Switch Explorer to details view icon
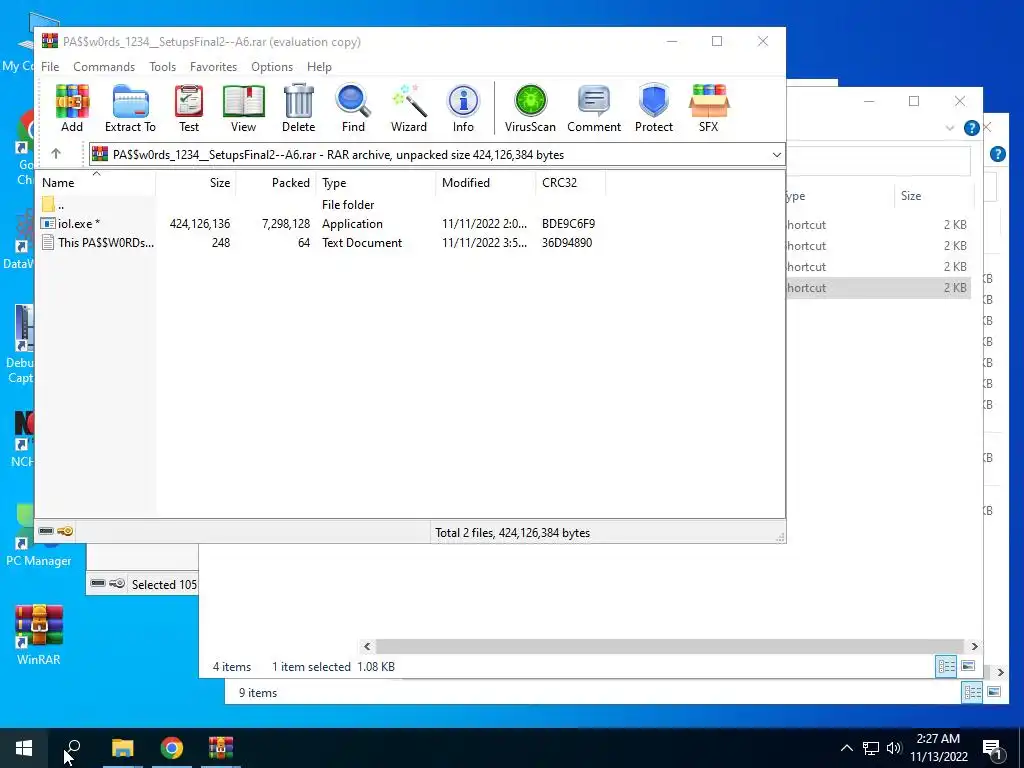This screenshot has width=1024, height=768. click(946, 666)
